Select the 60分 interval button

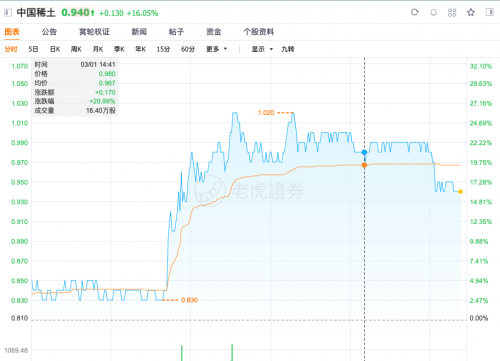[x=188, y=49]
